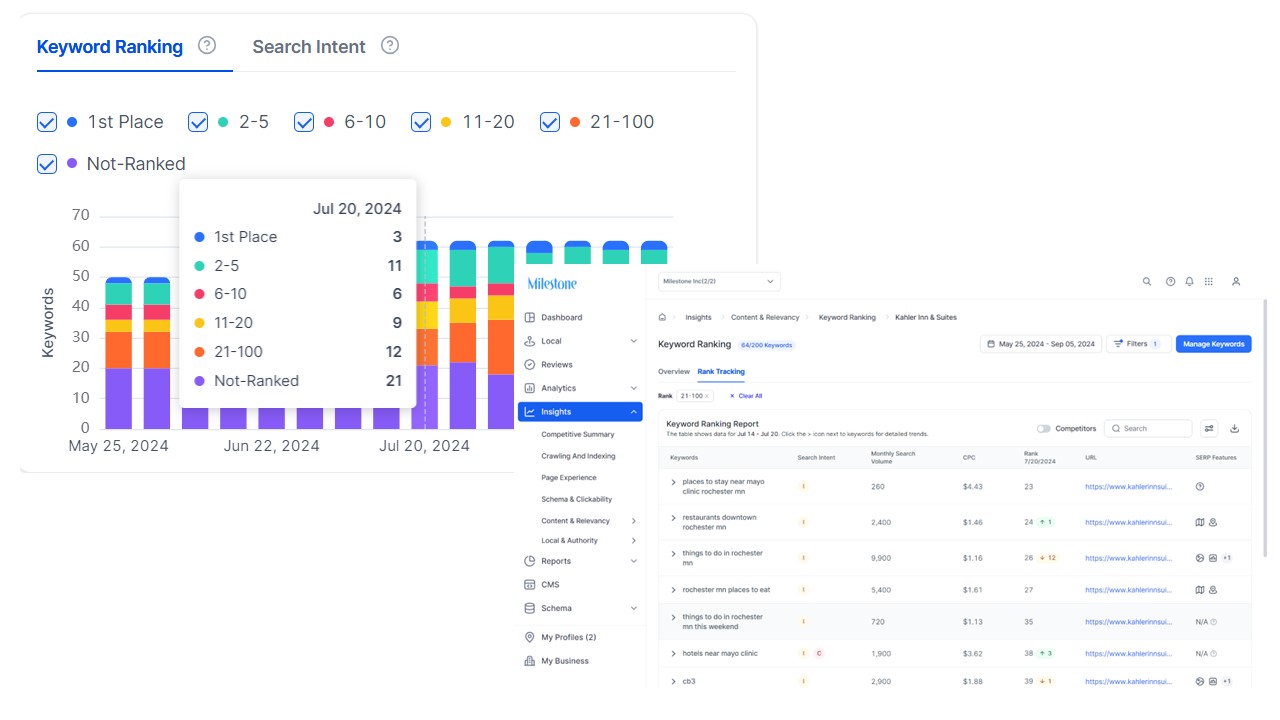Expand the Analytics sidebar section
Viewport: 1280px width, 720px height.
(x=634, y=388)
